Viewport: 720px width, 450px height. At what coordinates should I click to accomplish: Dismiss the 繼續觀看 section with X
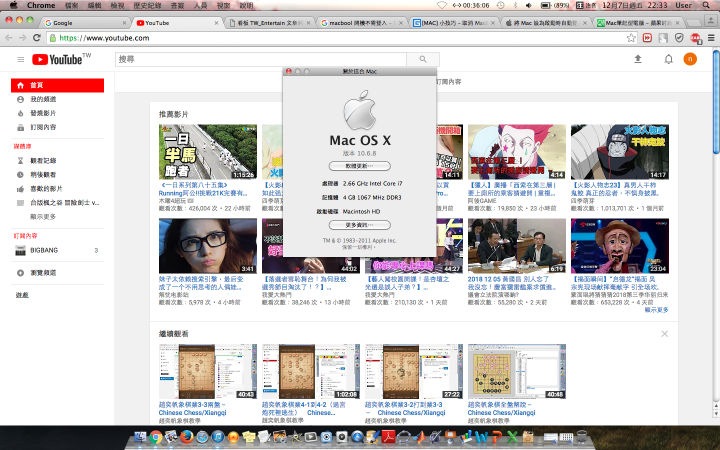click(x=664, y=334)
